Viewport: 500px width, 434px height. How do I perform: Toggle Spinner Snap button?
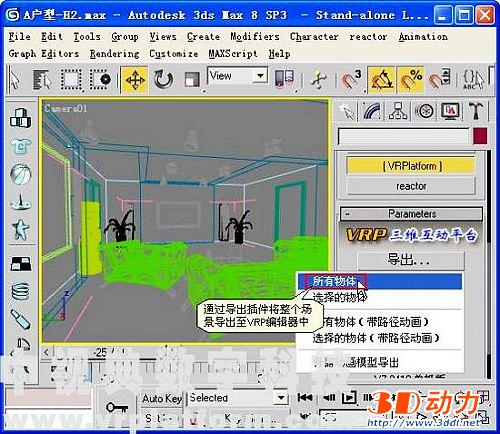click(x=440, y=79)
